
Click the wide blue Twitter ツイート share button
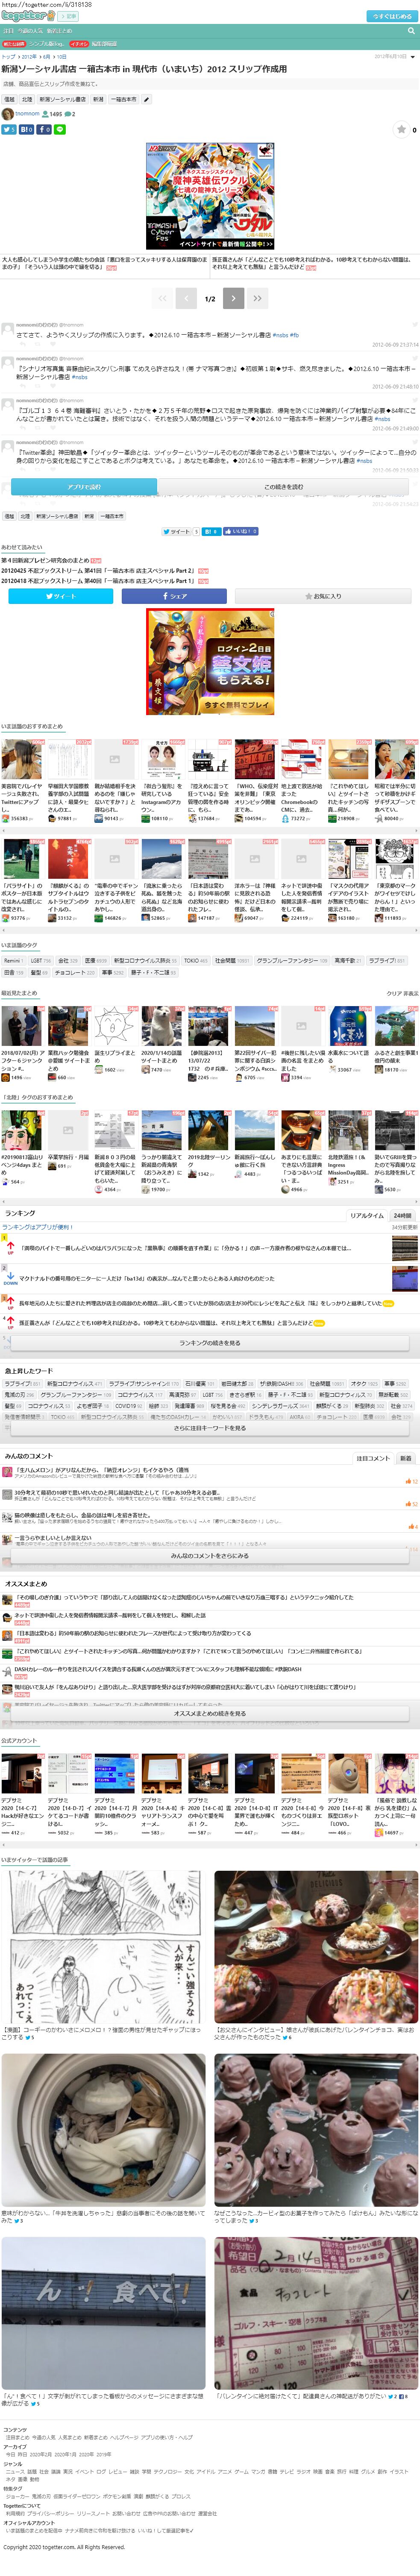[61, 595]
